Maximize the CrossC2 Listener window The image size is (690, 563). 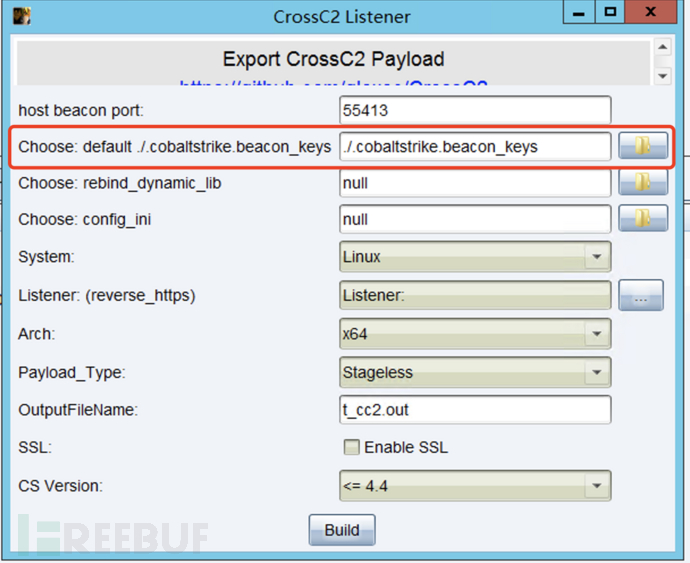tap(610, 12)
